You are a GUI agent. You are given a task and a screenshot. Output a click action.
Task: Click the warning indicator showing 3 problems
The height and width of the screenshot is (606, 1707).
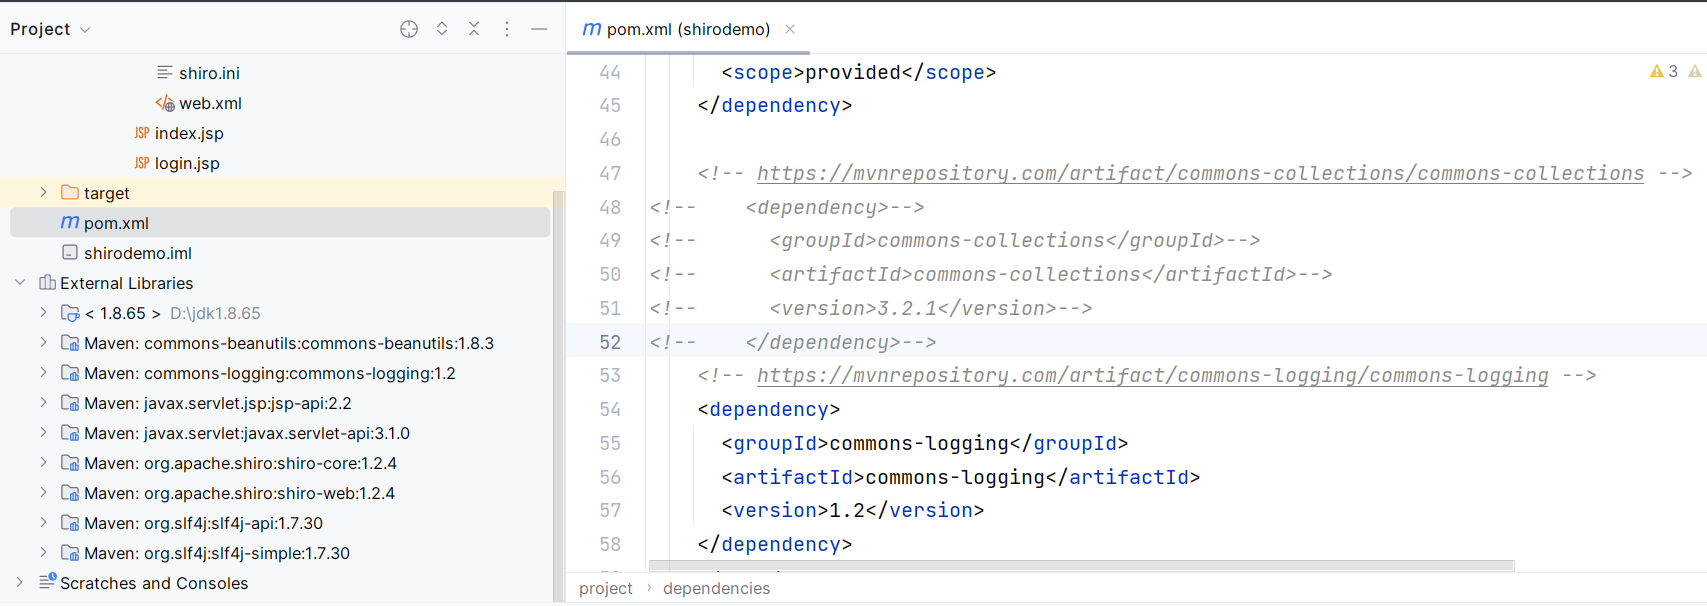(1664, 71)
